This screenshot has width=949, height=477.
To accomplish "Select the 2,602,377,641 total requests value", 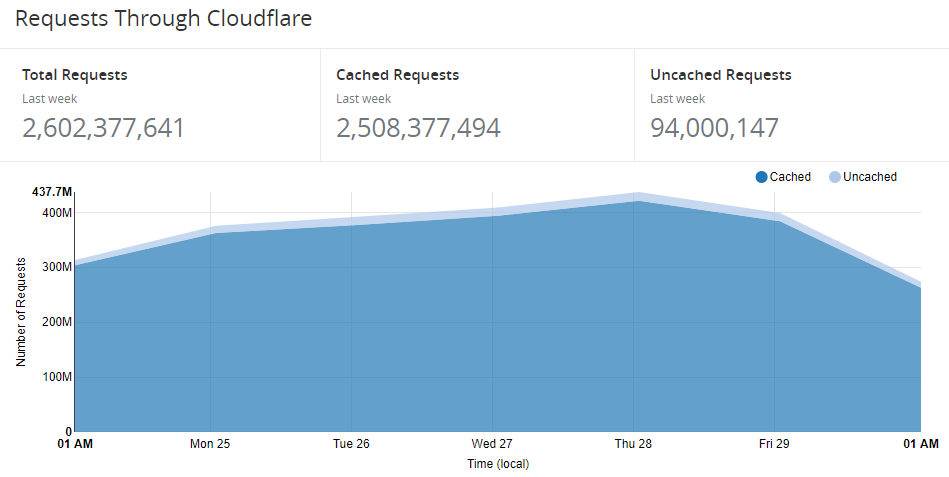I will [103, 128].
